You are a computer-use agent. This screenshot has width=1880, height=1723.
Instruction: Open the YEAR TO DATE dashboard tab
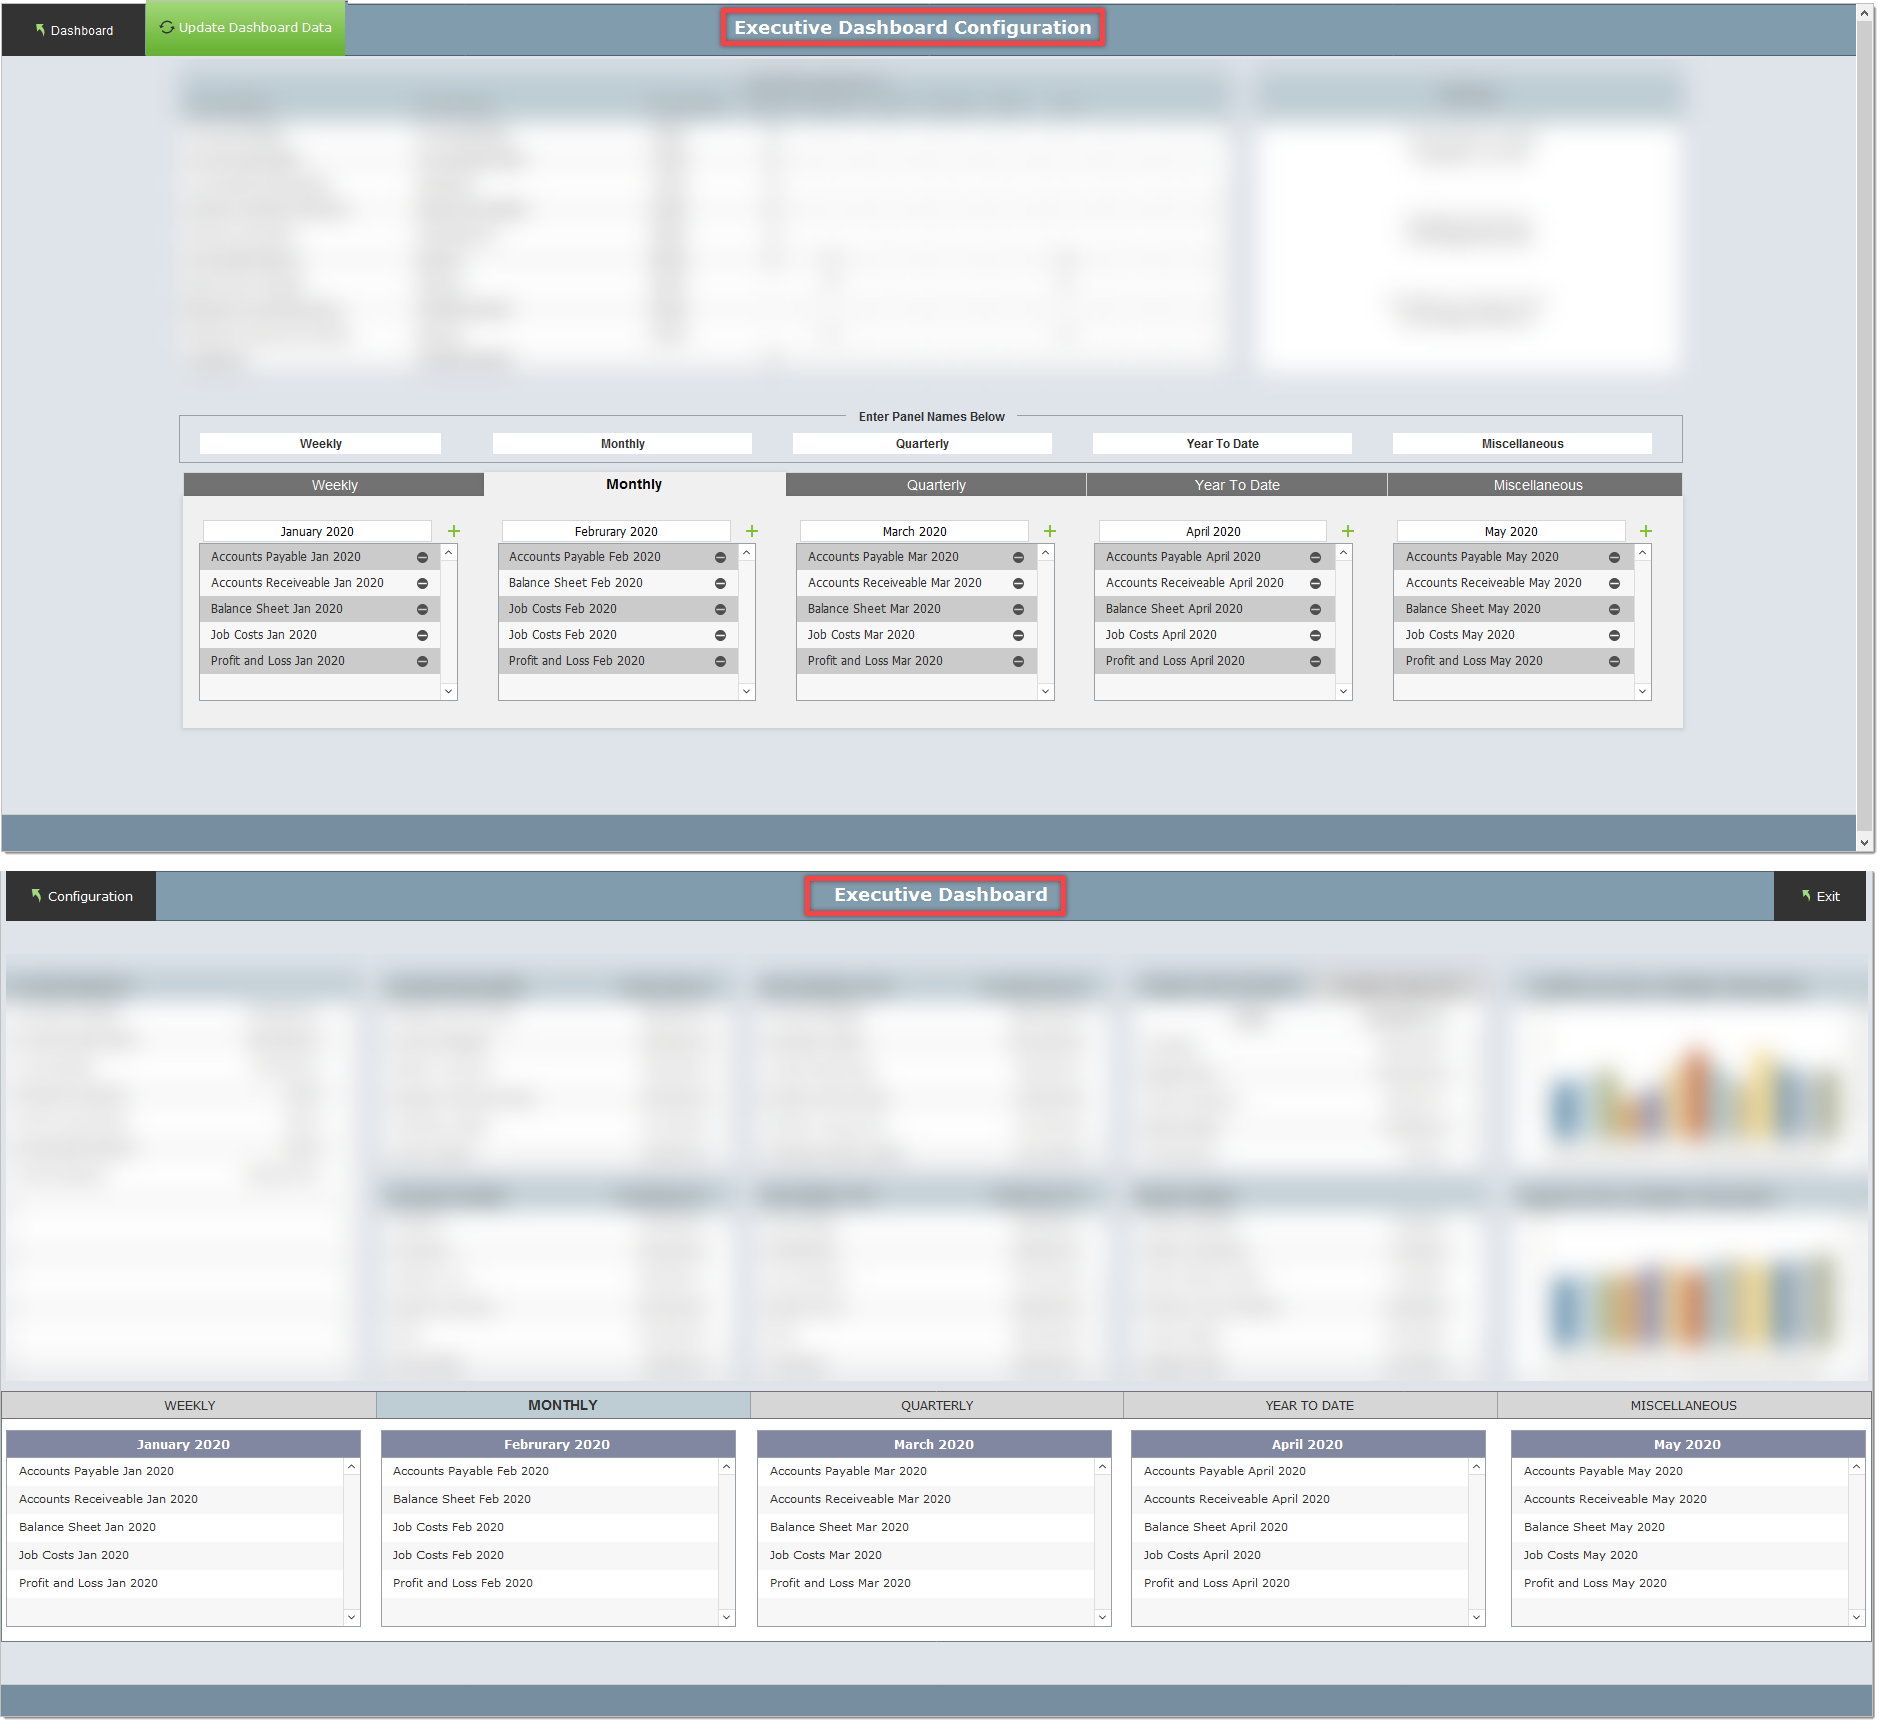(x=1310, y=1405)
